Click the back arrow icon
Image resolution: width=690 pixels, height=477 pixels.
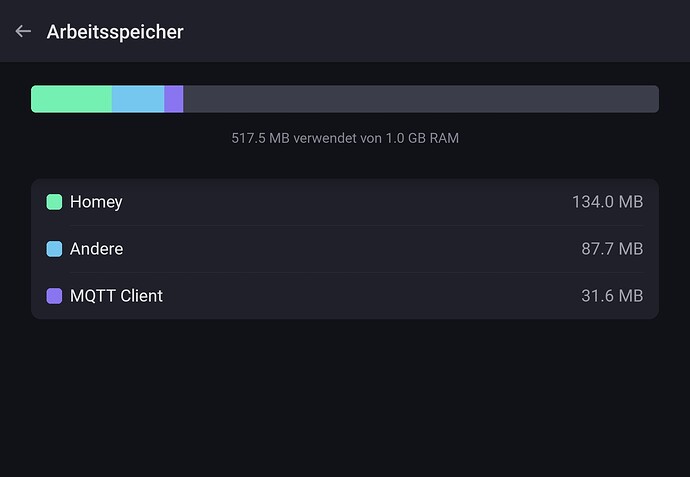[x=23, y=31]
